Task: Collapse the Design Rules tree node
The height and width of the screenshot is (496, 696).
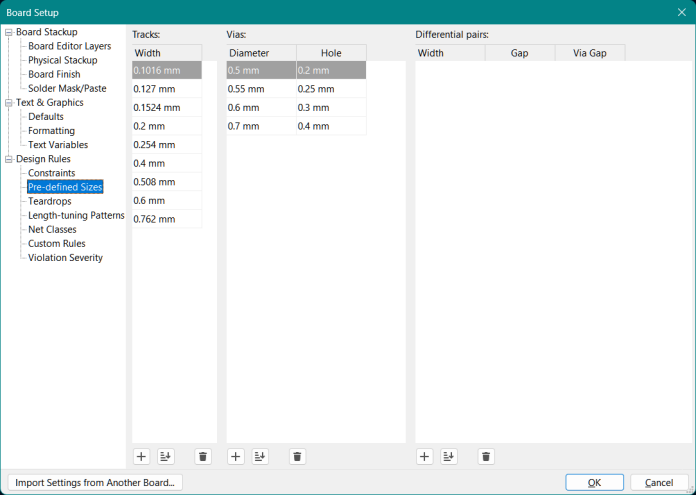Action: pos(9,159)
